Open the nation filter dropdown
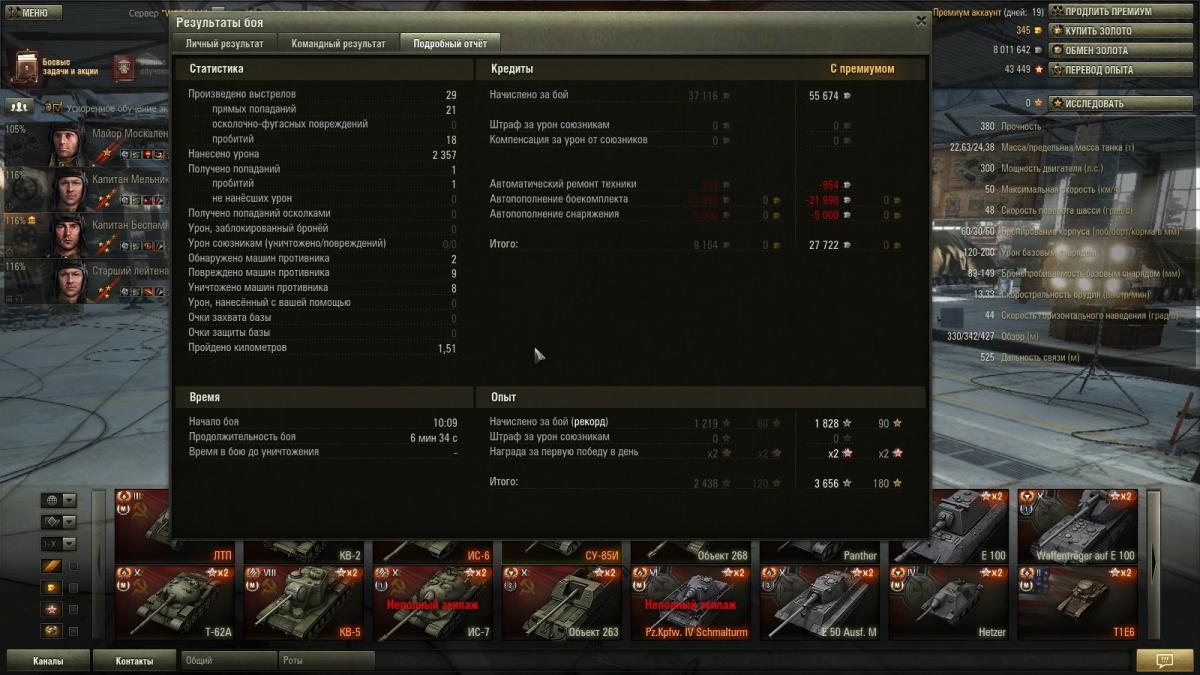 (59, 500)
